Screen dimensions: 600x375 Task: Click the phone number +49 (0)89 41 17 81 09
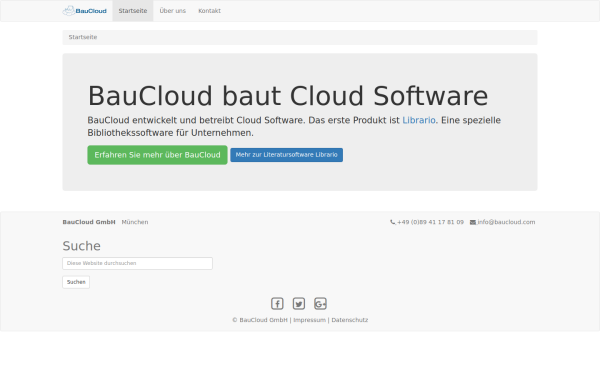click(430, 222)
